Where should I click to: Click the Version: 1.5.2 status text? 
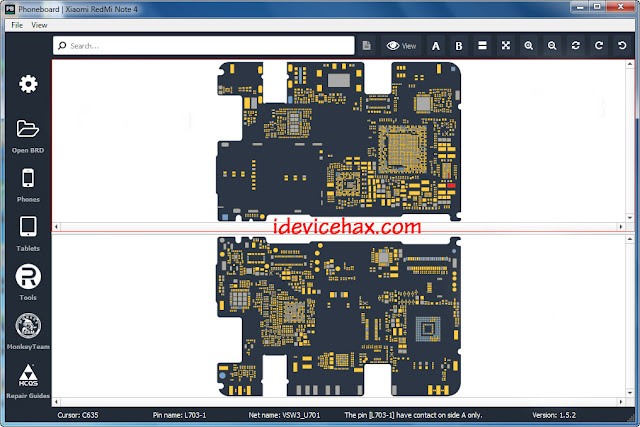553,415
